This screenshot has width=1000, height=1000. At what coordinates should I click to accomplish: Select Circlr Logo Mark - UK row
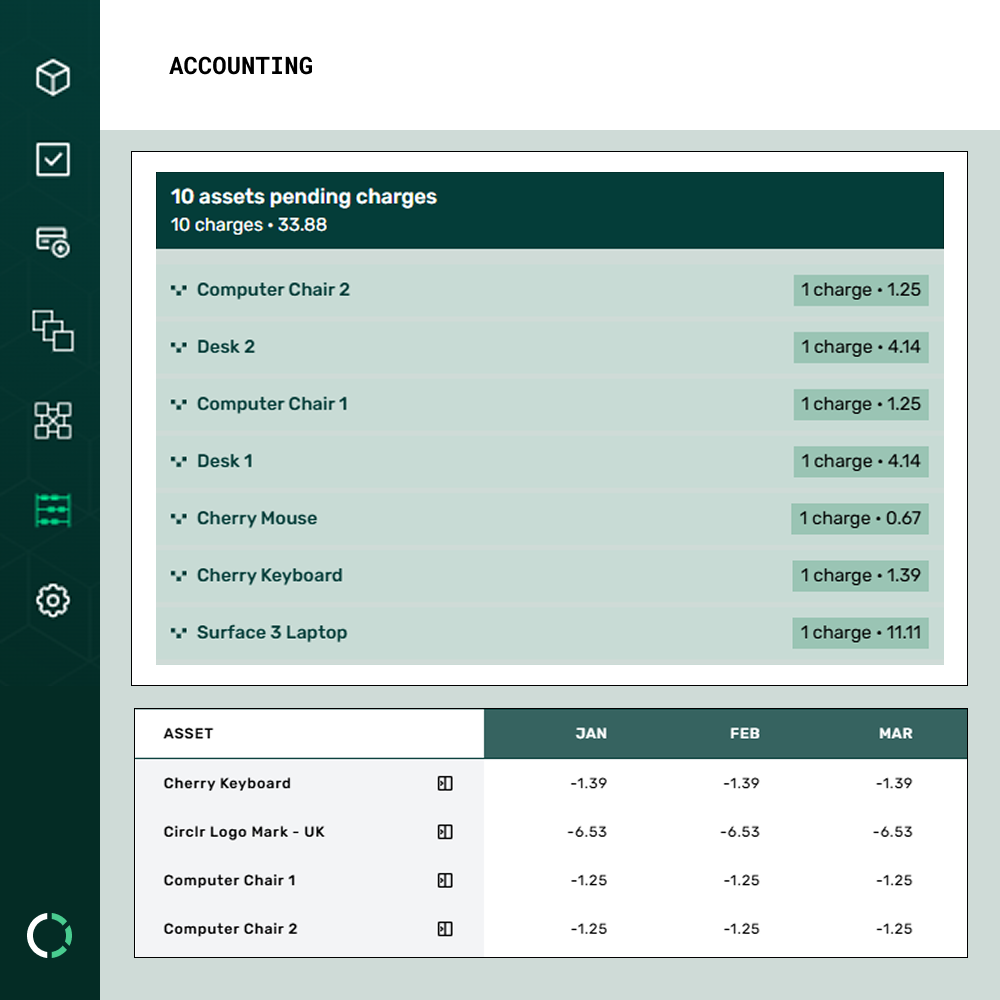244,832
